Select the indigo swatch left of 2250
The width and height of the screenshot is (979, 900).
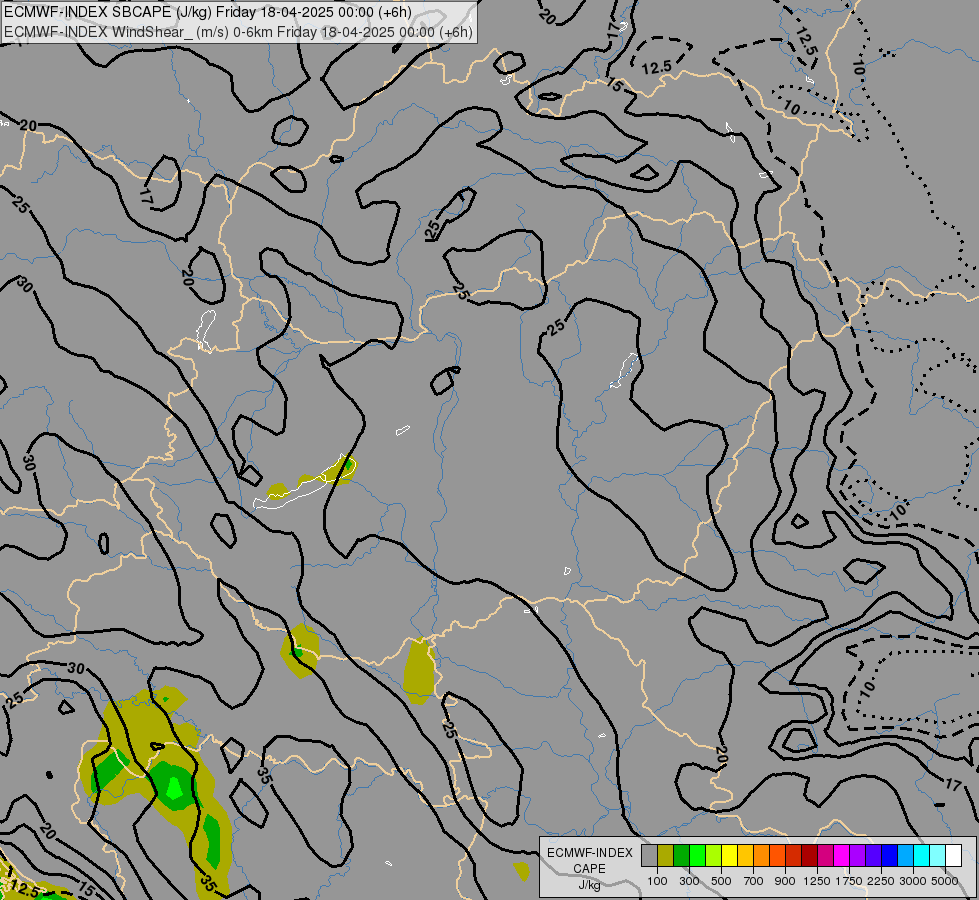point(873,856)
